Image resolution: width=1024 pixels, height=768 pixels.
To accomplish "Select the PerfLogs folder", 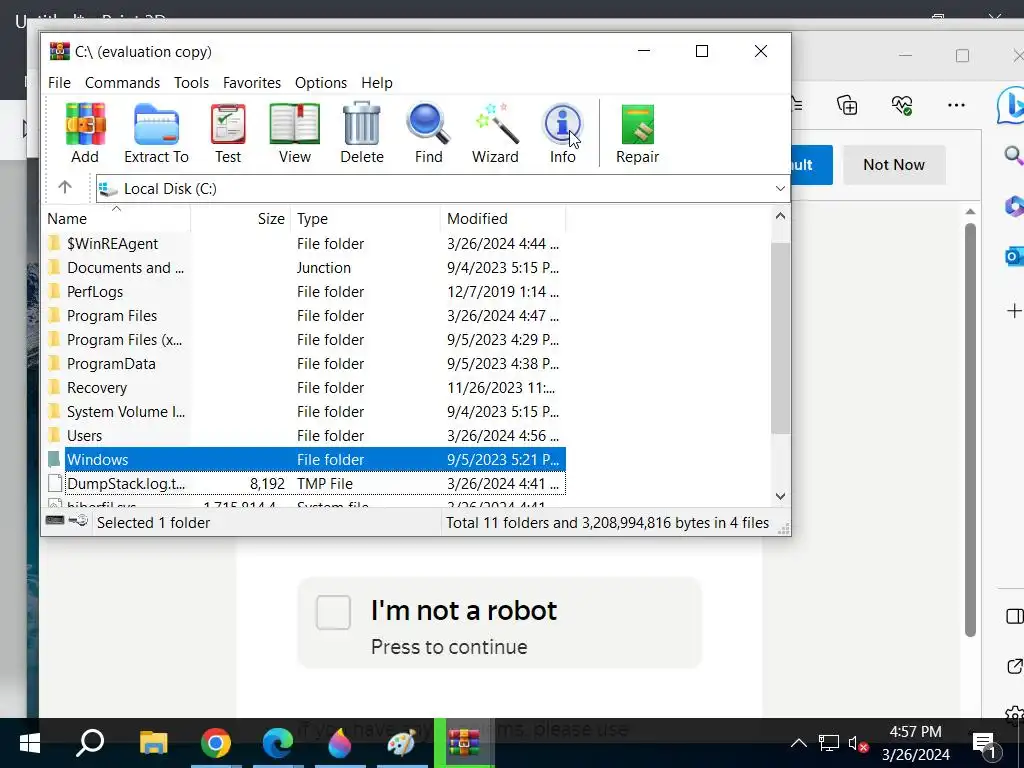I will click(306, 292).
